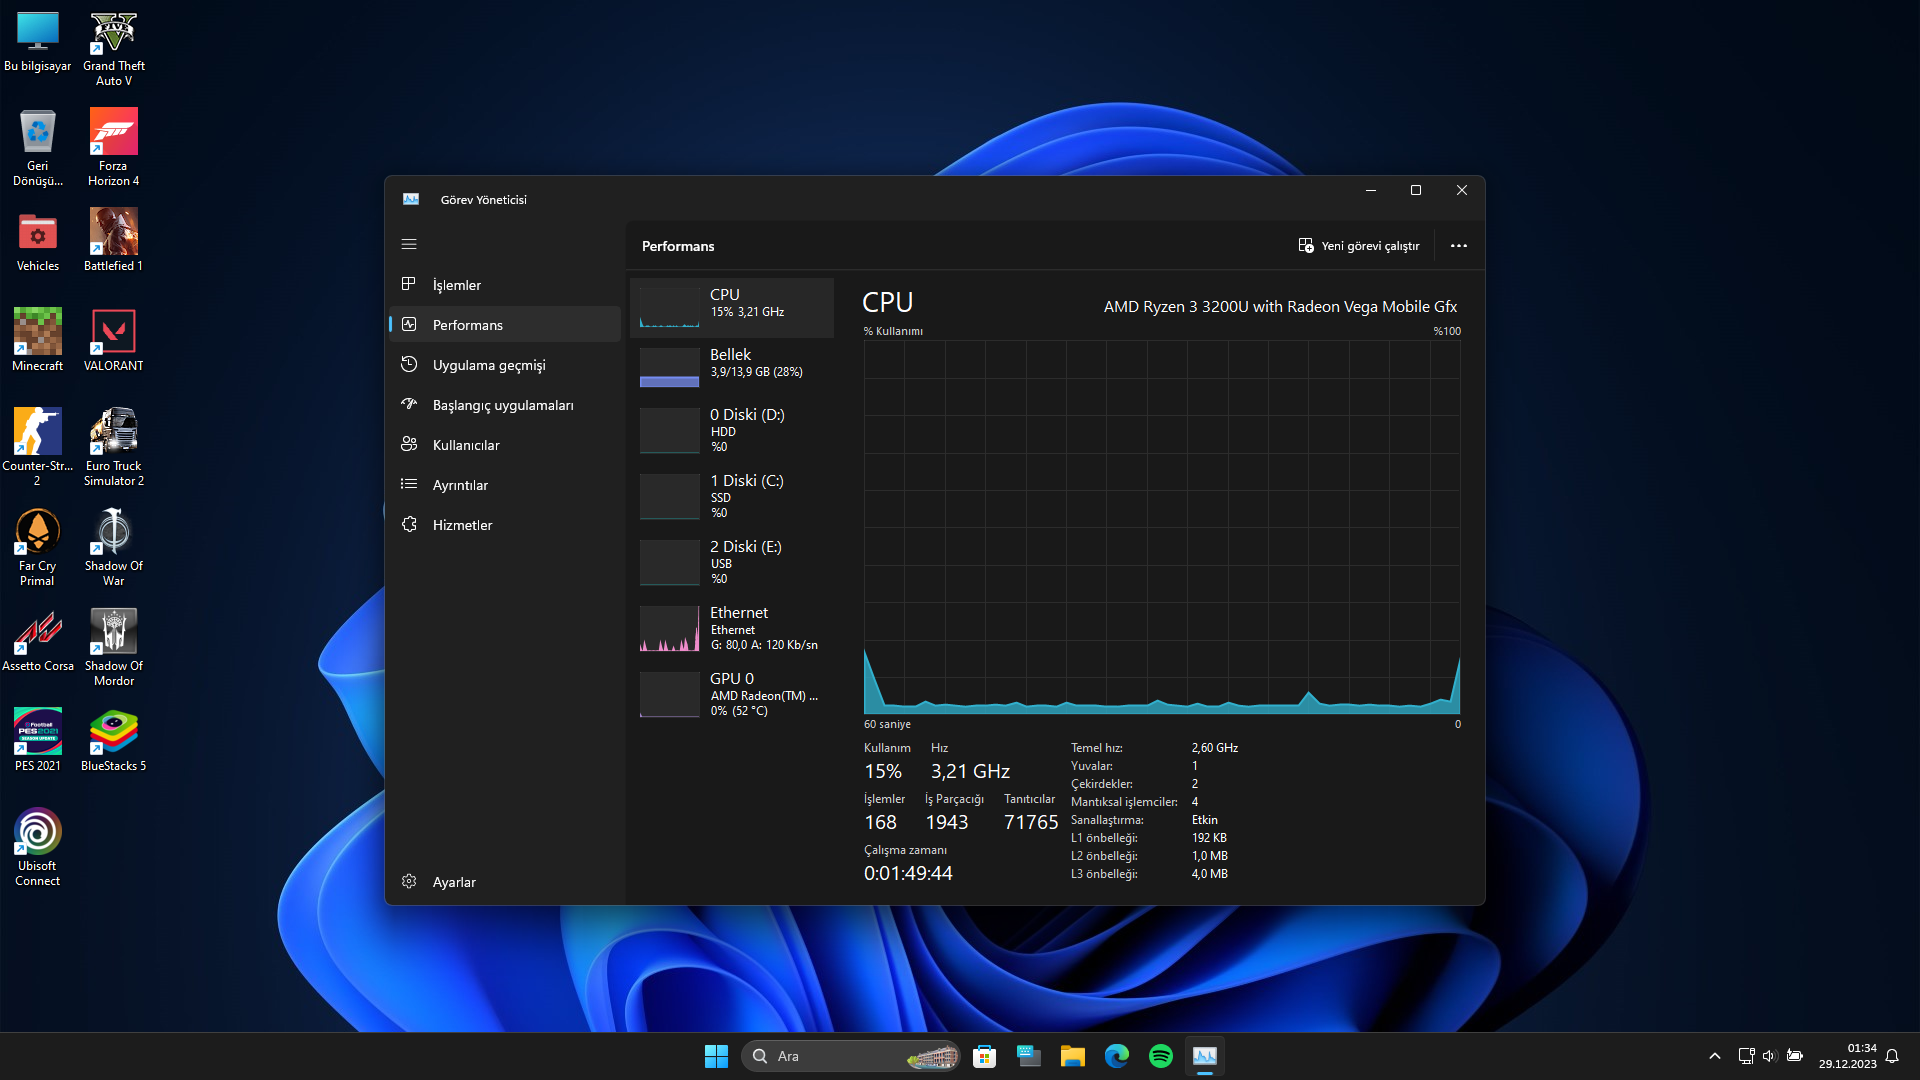Toggle the hamburger navigation menu
The width and height of the screenshot is (1920, 1080).
[409, 244]
